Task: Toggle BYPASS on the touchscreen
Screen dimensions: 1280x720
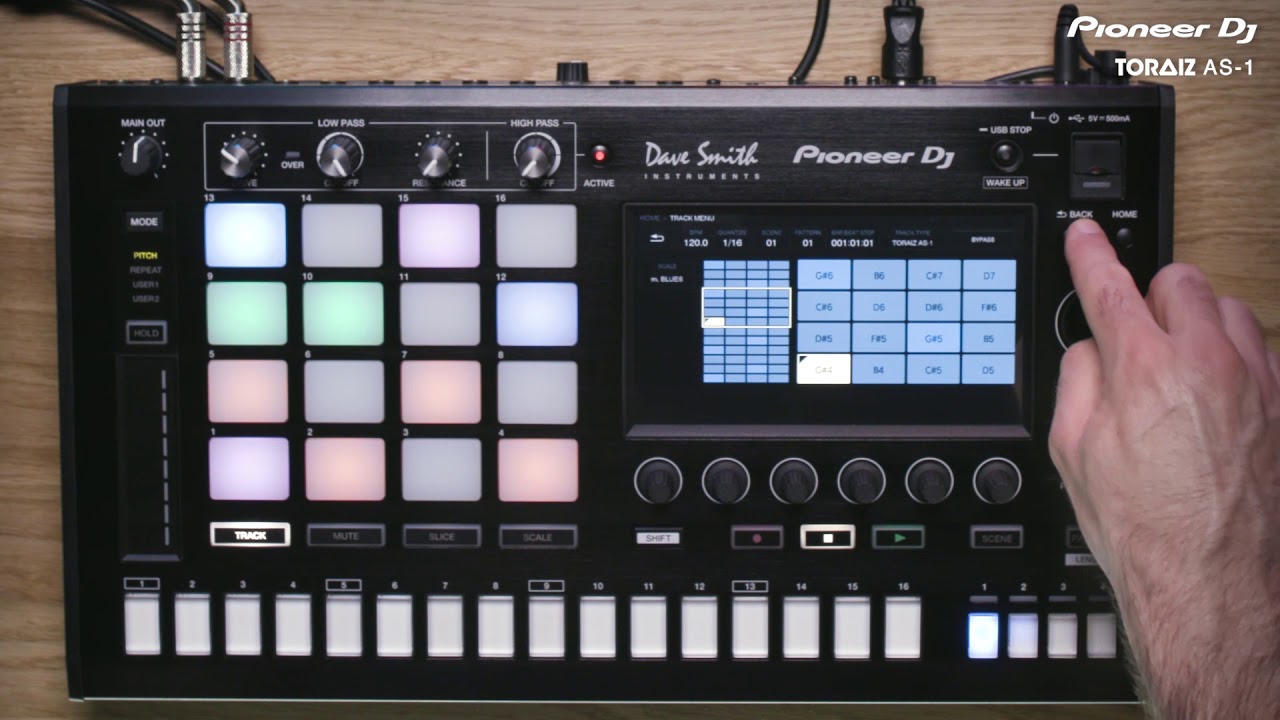Action: [983, 241]
